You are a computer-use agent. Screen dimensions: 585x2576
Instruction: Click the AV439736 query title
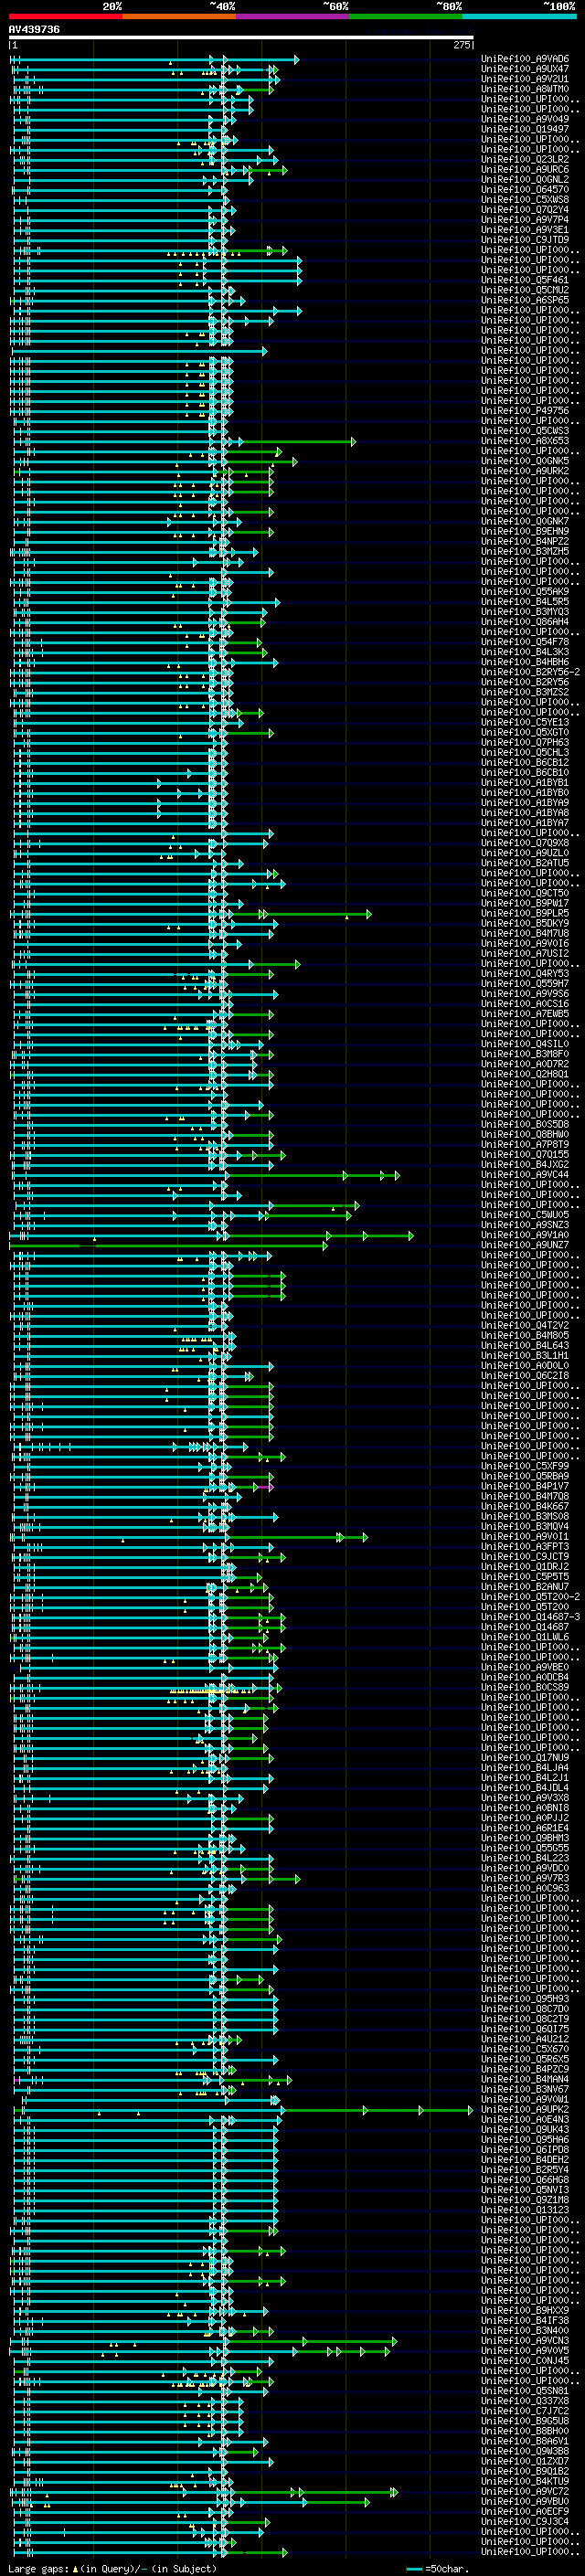coord(34,30)
